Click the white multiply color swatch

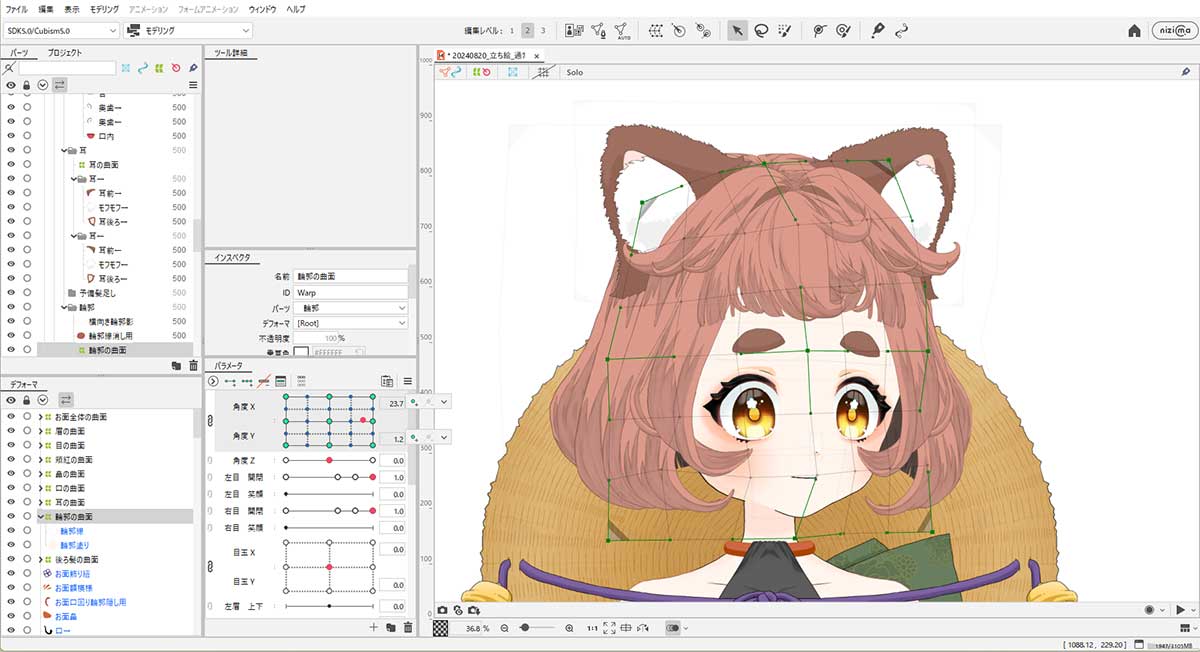point(300,351)
